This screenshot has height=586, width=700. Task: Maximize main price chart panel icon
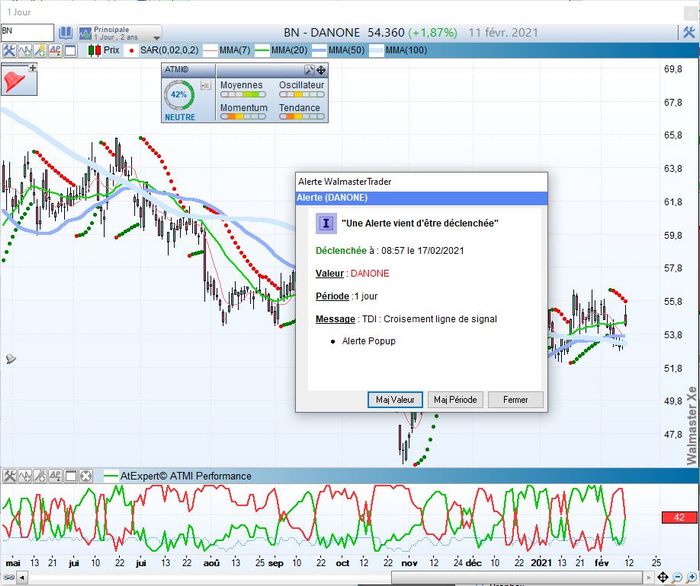[x=71, y=50]
